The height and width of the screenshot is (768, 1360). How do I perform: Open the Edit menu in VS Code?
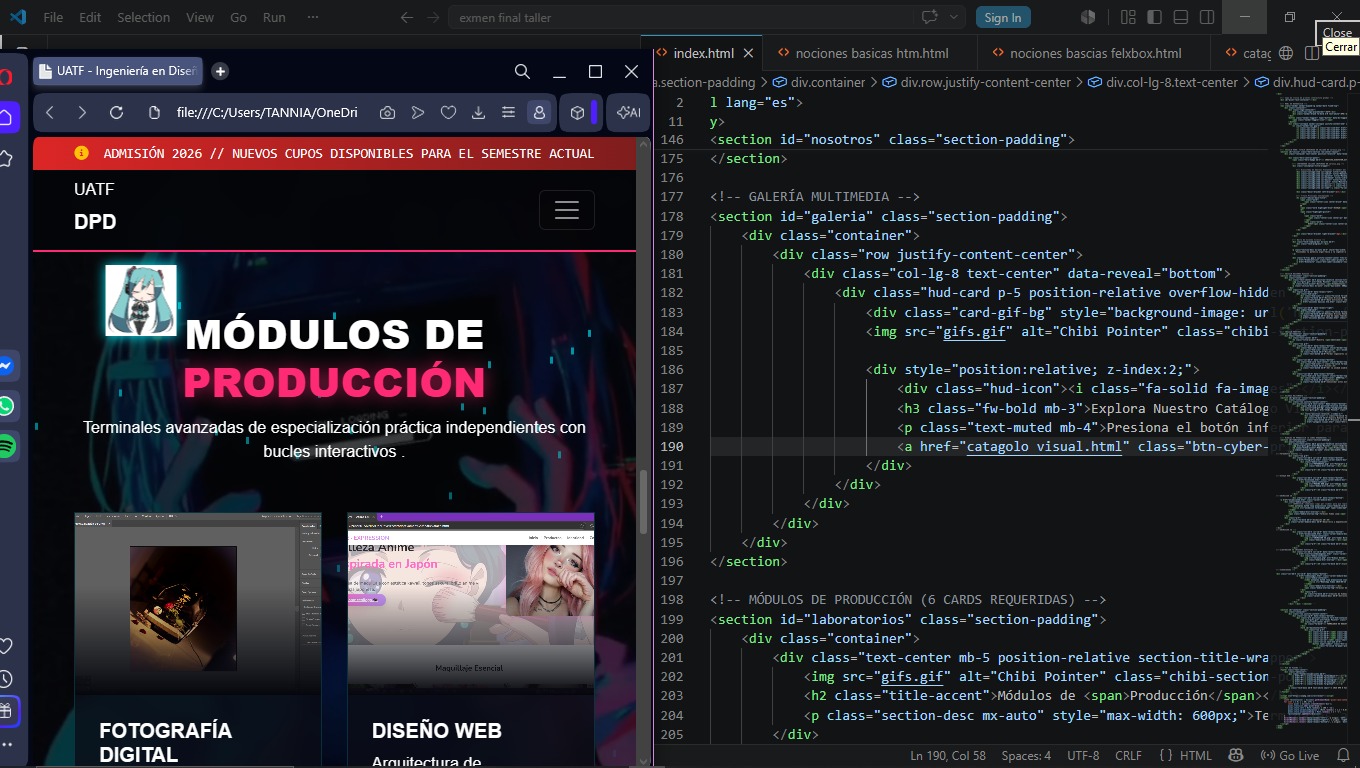click(x=90, y=17)
